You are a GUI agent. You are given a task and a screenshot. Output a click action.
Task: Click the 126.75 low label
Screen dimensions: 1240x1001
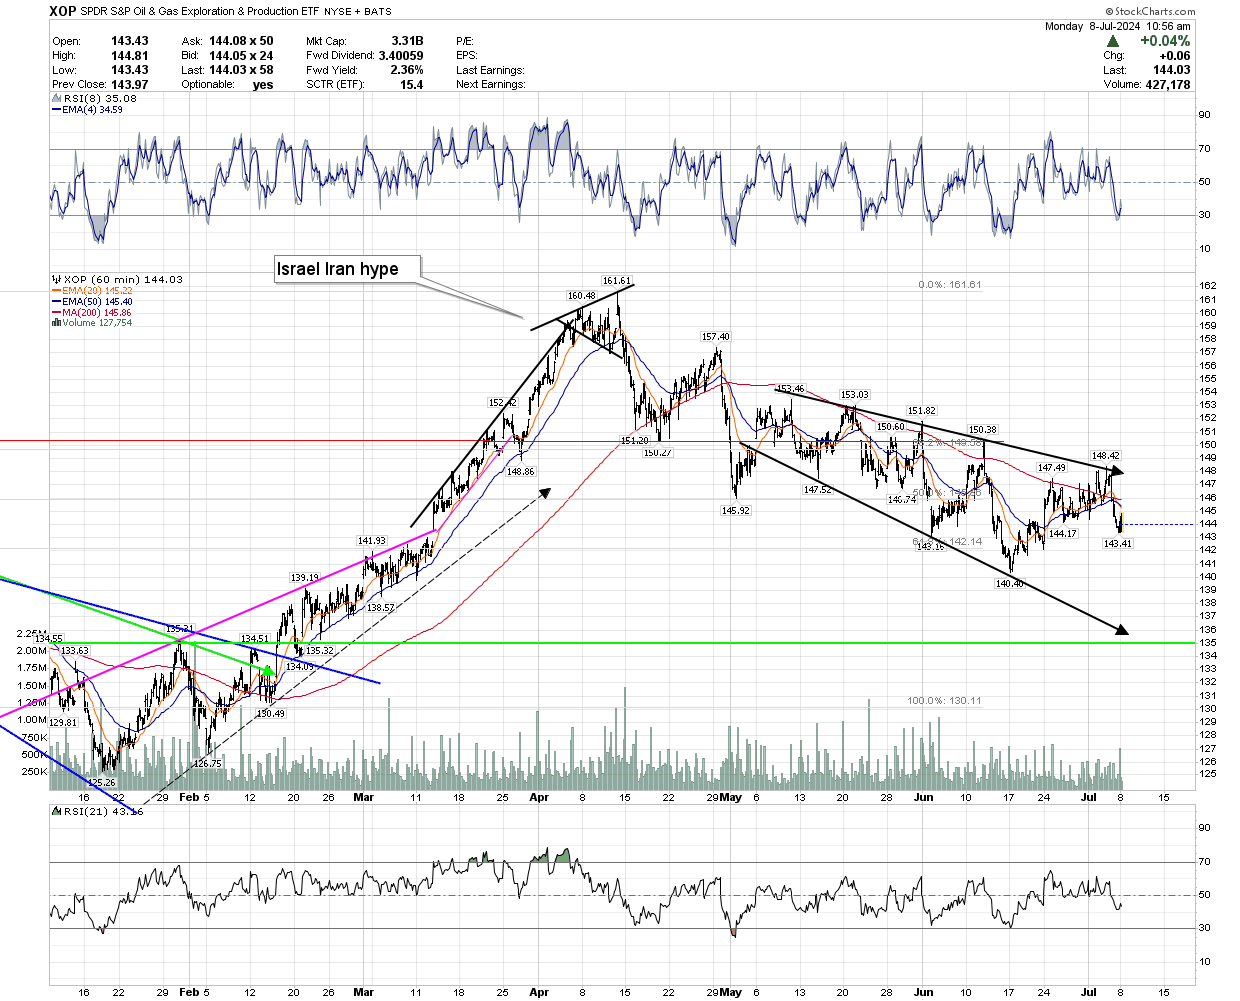point(207,763)
